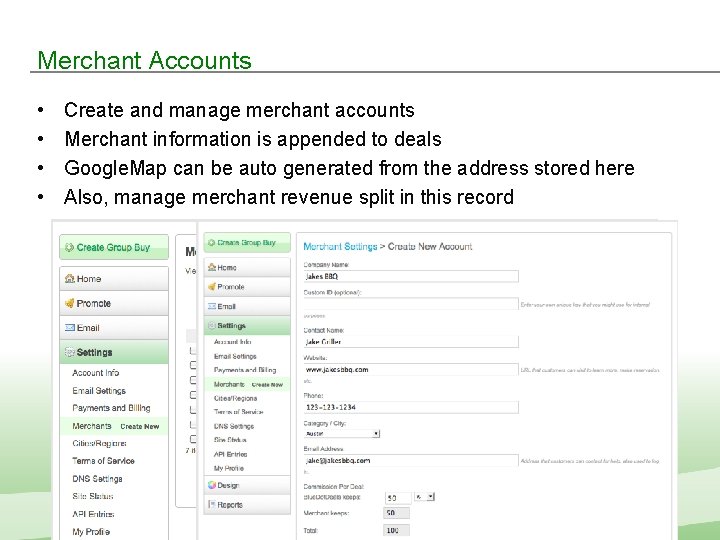Screen dimensions: 720x540
Task: Open Terms of Service in back window menu
Action: (x=103, y=461)
